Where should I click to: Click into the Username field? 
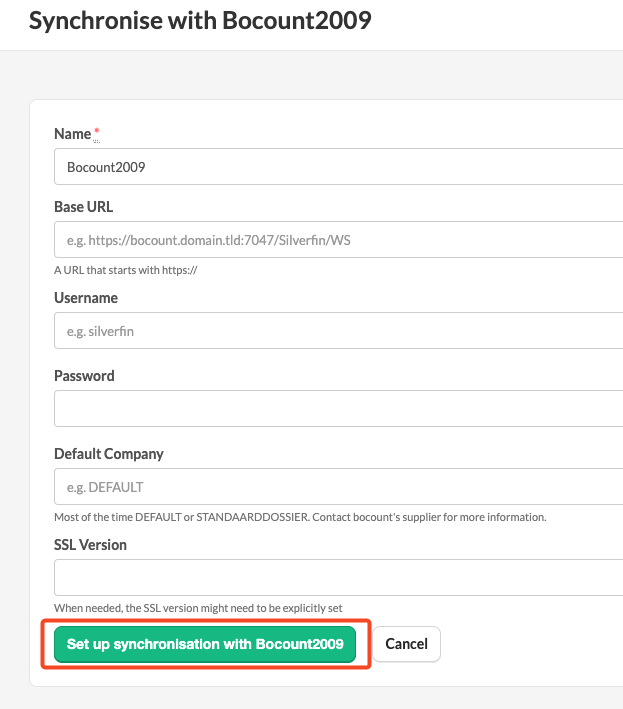[339, 331]
